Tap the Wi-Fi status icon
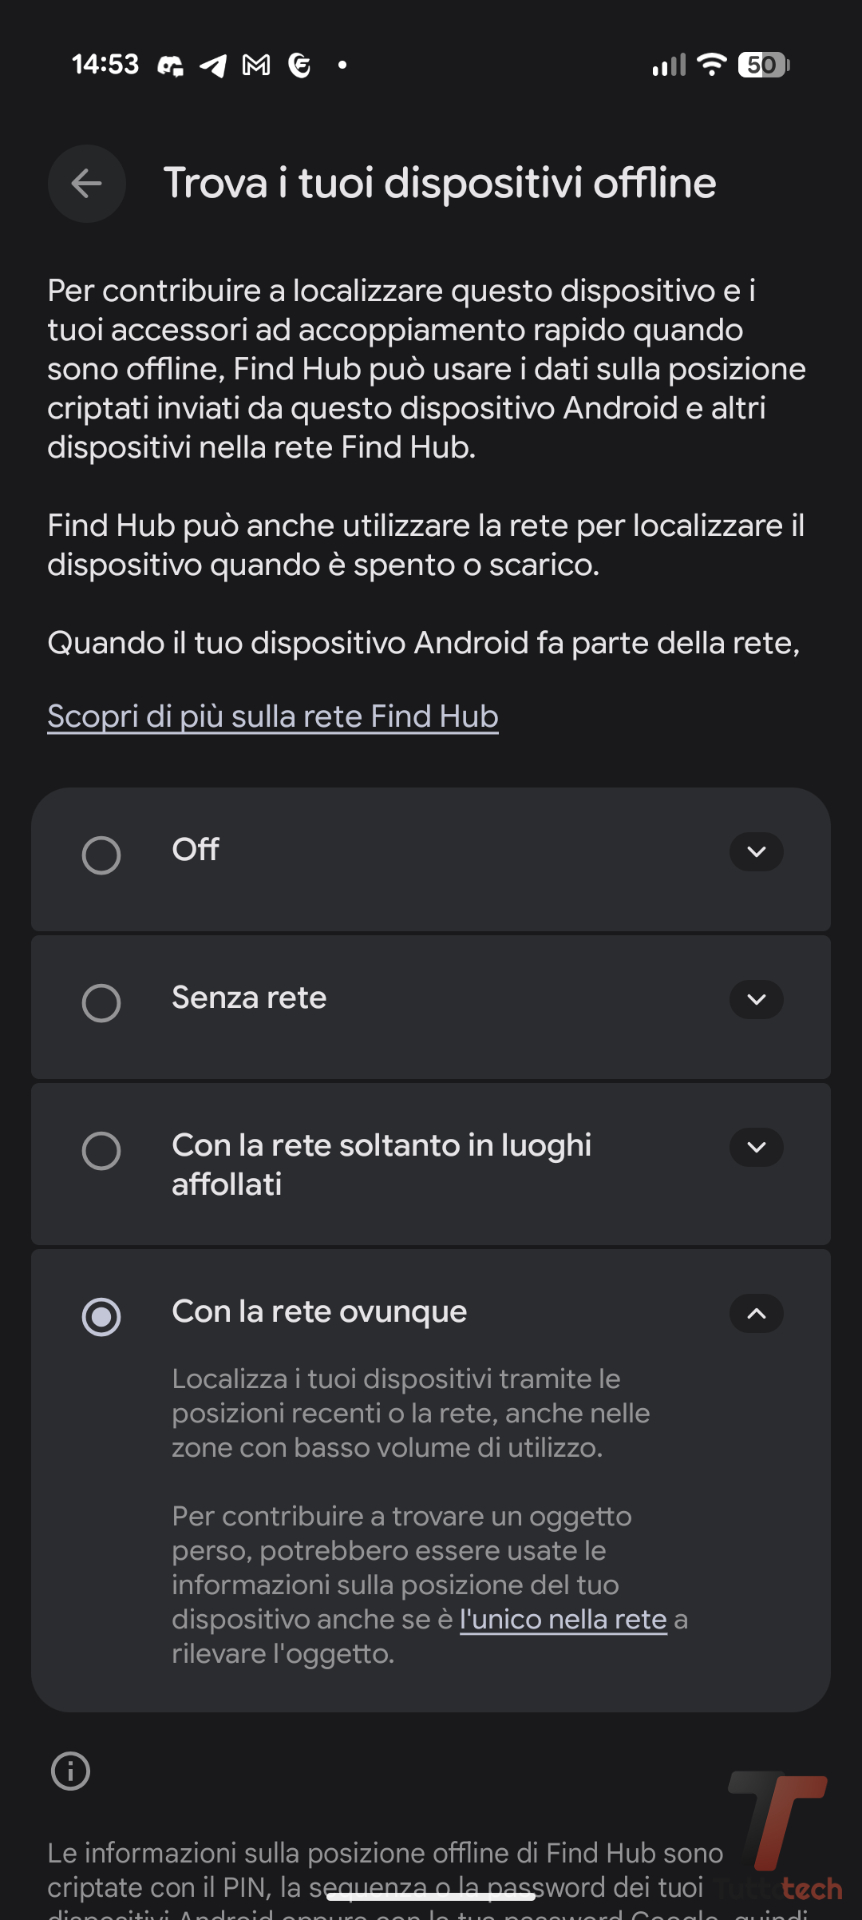Viewport: 862px width, 1920px height. [x=711, y=65]
